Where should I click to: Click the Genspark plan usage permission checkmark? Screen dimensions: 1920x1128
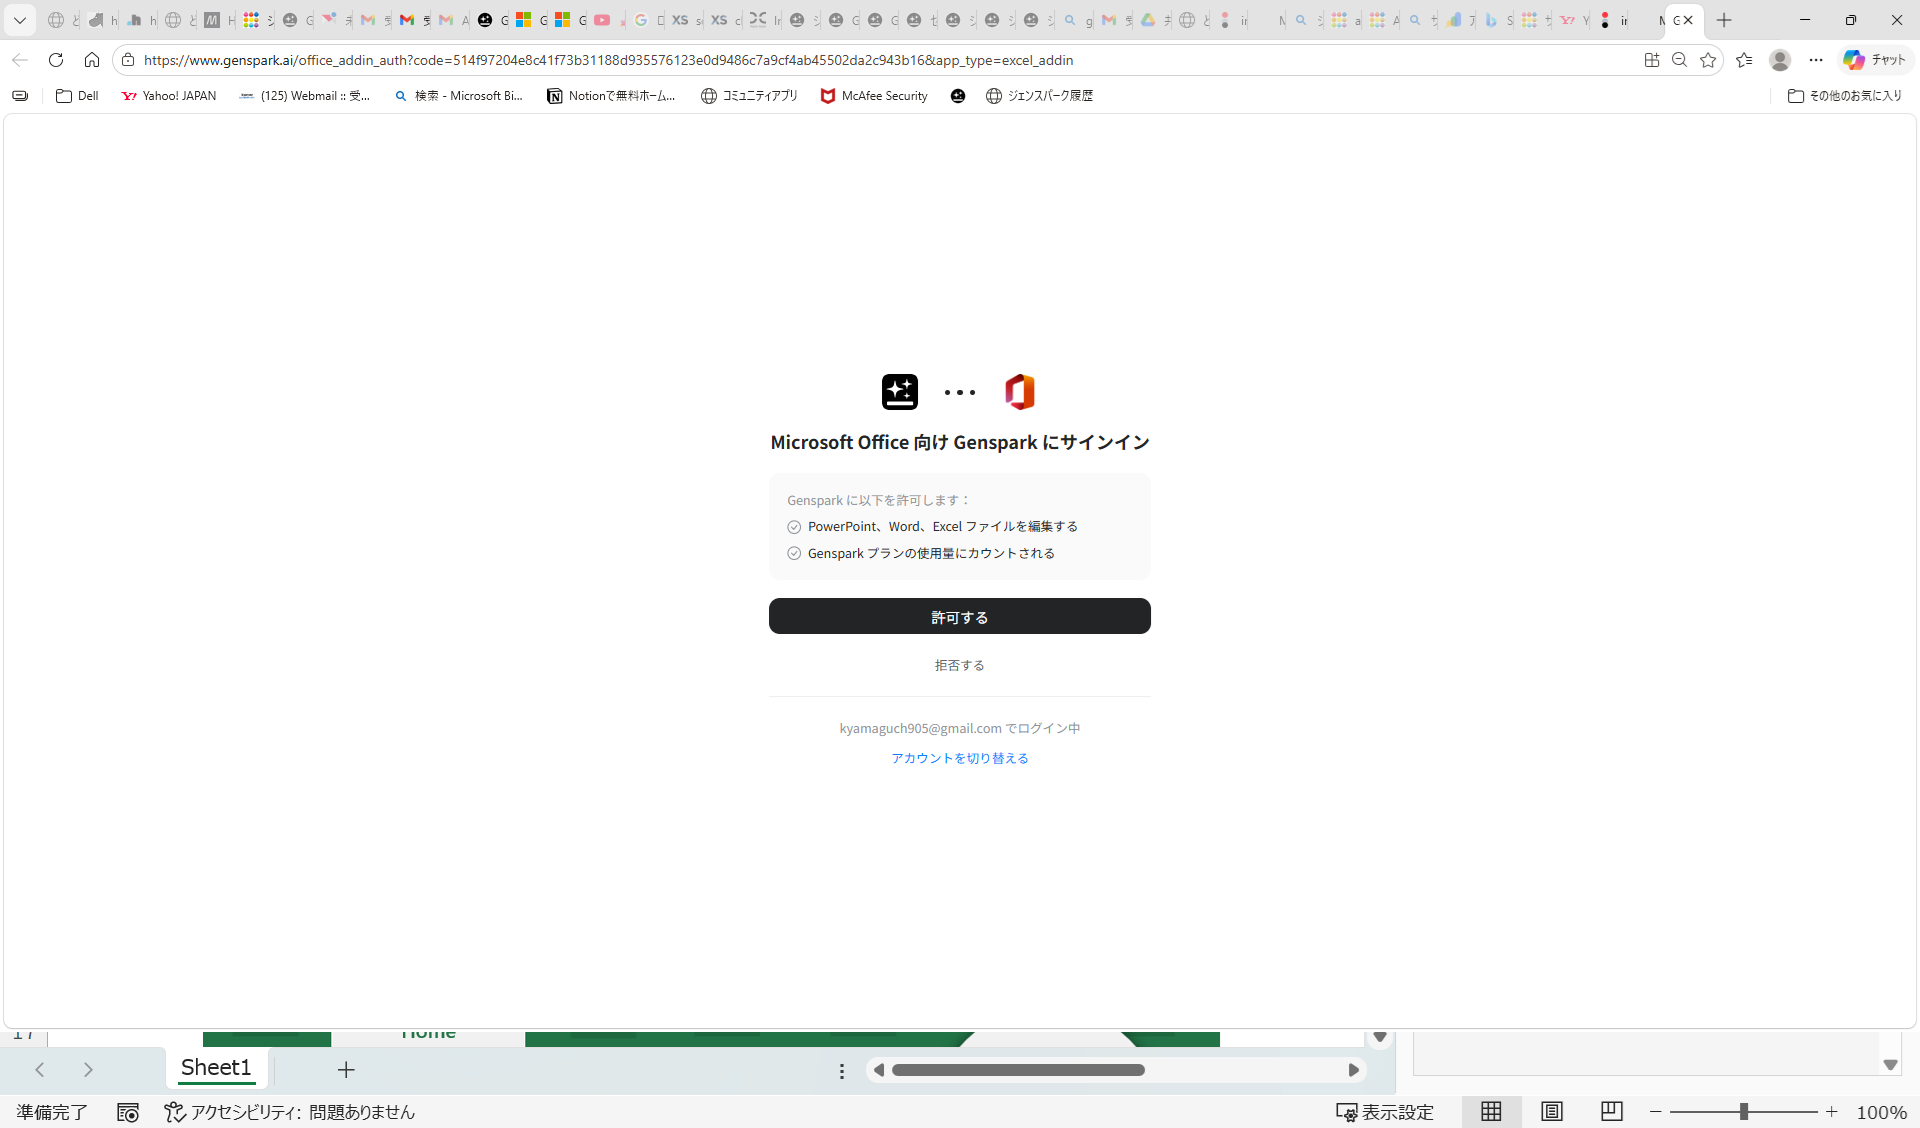tap(793, 553)
